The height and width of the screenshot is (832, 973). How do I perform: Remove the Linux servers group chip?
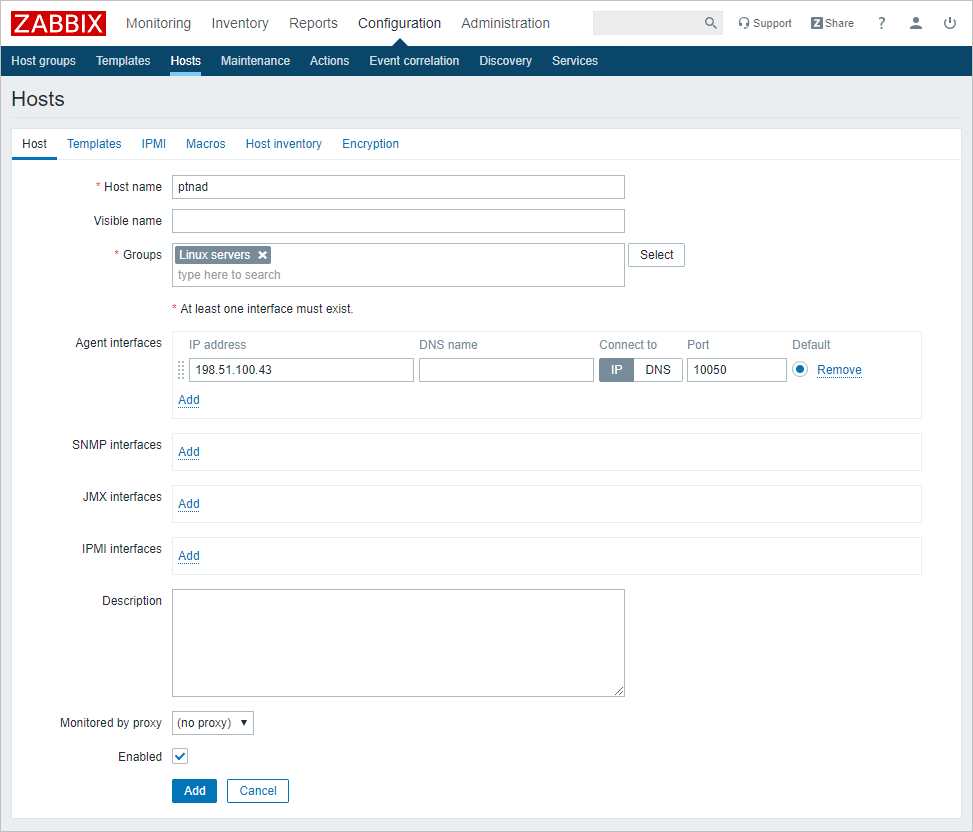click(x=262, y=254)
